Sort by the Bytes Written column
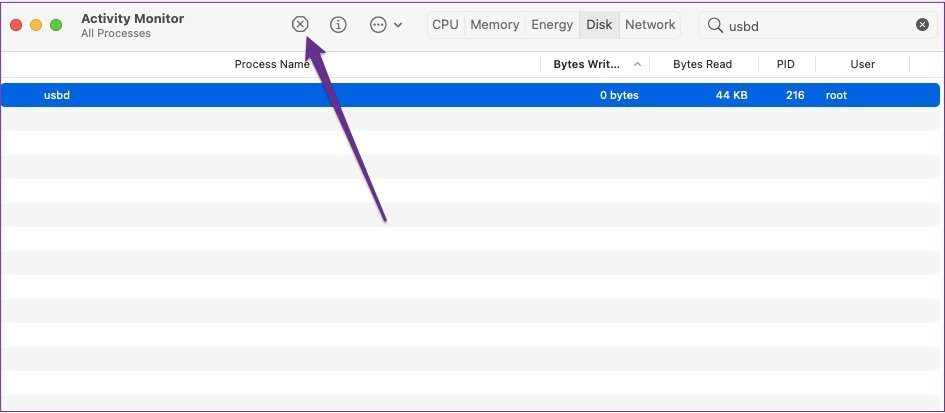The image size is (945, 413). (586, 64)
